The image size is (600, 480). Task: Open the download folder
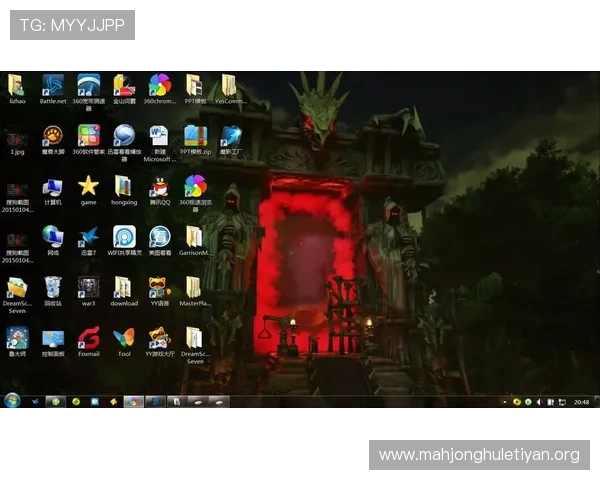click(x=124, y=288)
